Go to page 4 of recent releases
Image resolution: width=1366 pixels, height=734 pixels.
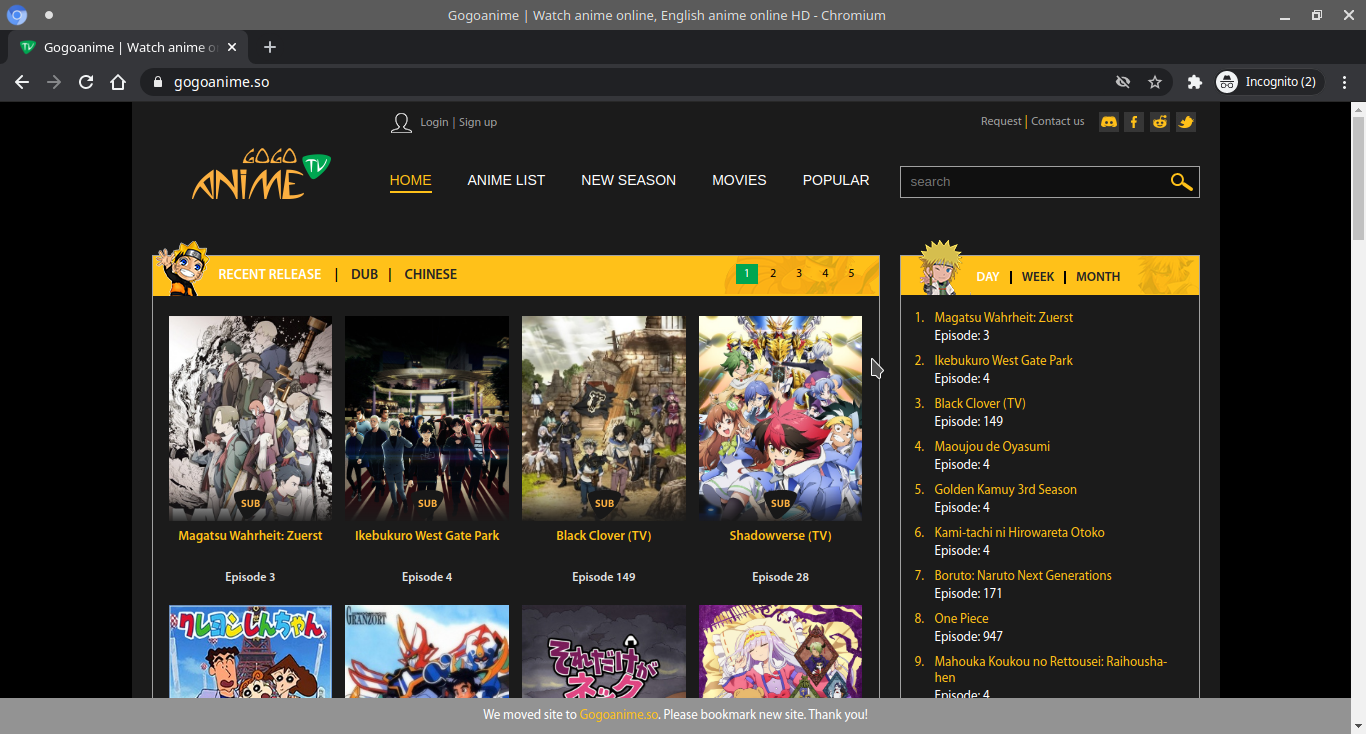(x=825, y=273)
